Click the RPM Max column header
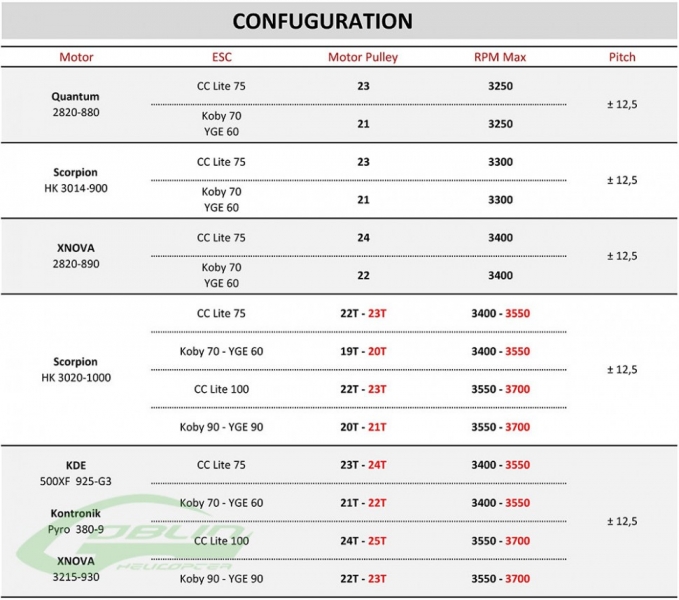Viewport: 679px width, 600px height. coord(500,57)
